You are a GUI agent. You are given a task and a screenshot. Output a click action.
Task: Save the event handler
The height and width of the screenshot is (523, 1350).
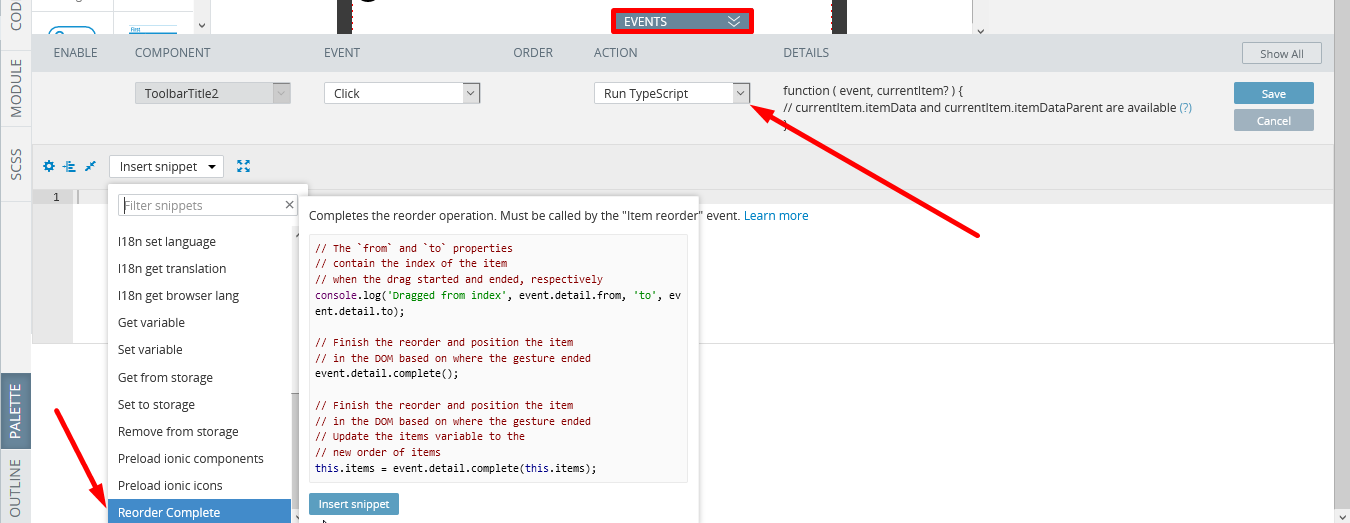coord(1273,93)
